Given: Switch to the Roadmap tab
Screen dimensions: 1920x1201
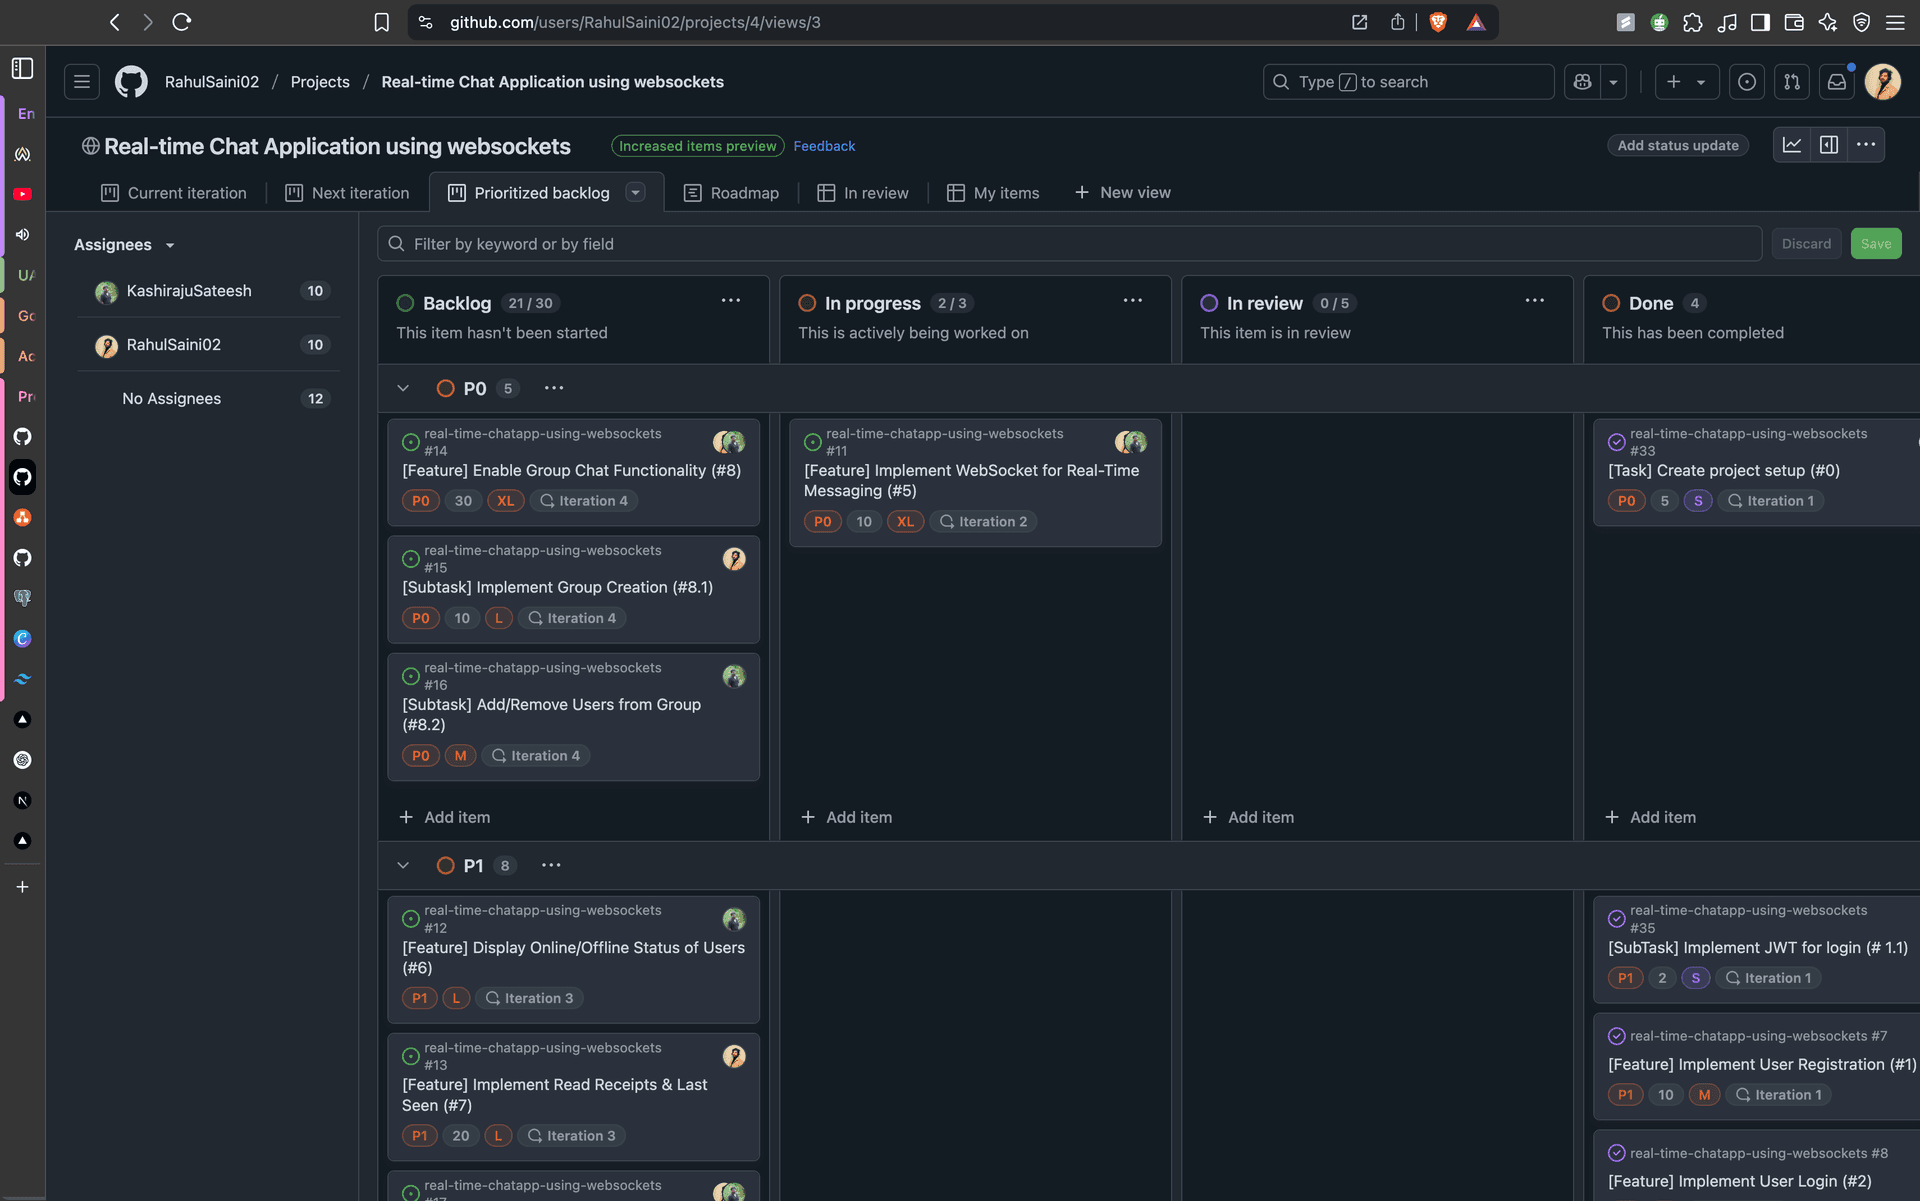Looking at the screenshot, I should coord(731,193).
